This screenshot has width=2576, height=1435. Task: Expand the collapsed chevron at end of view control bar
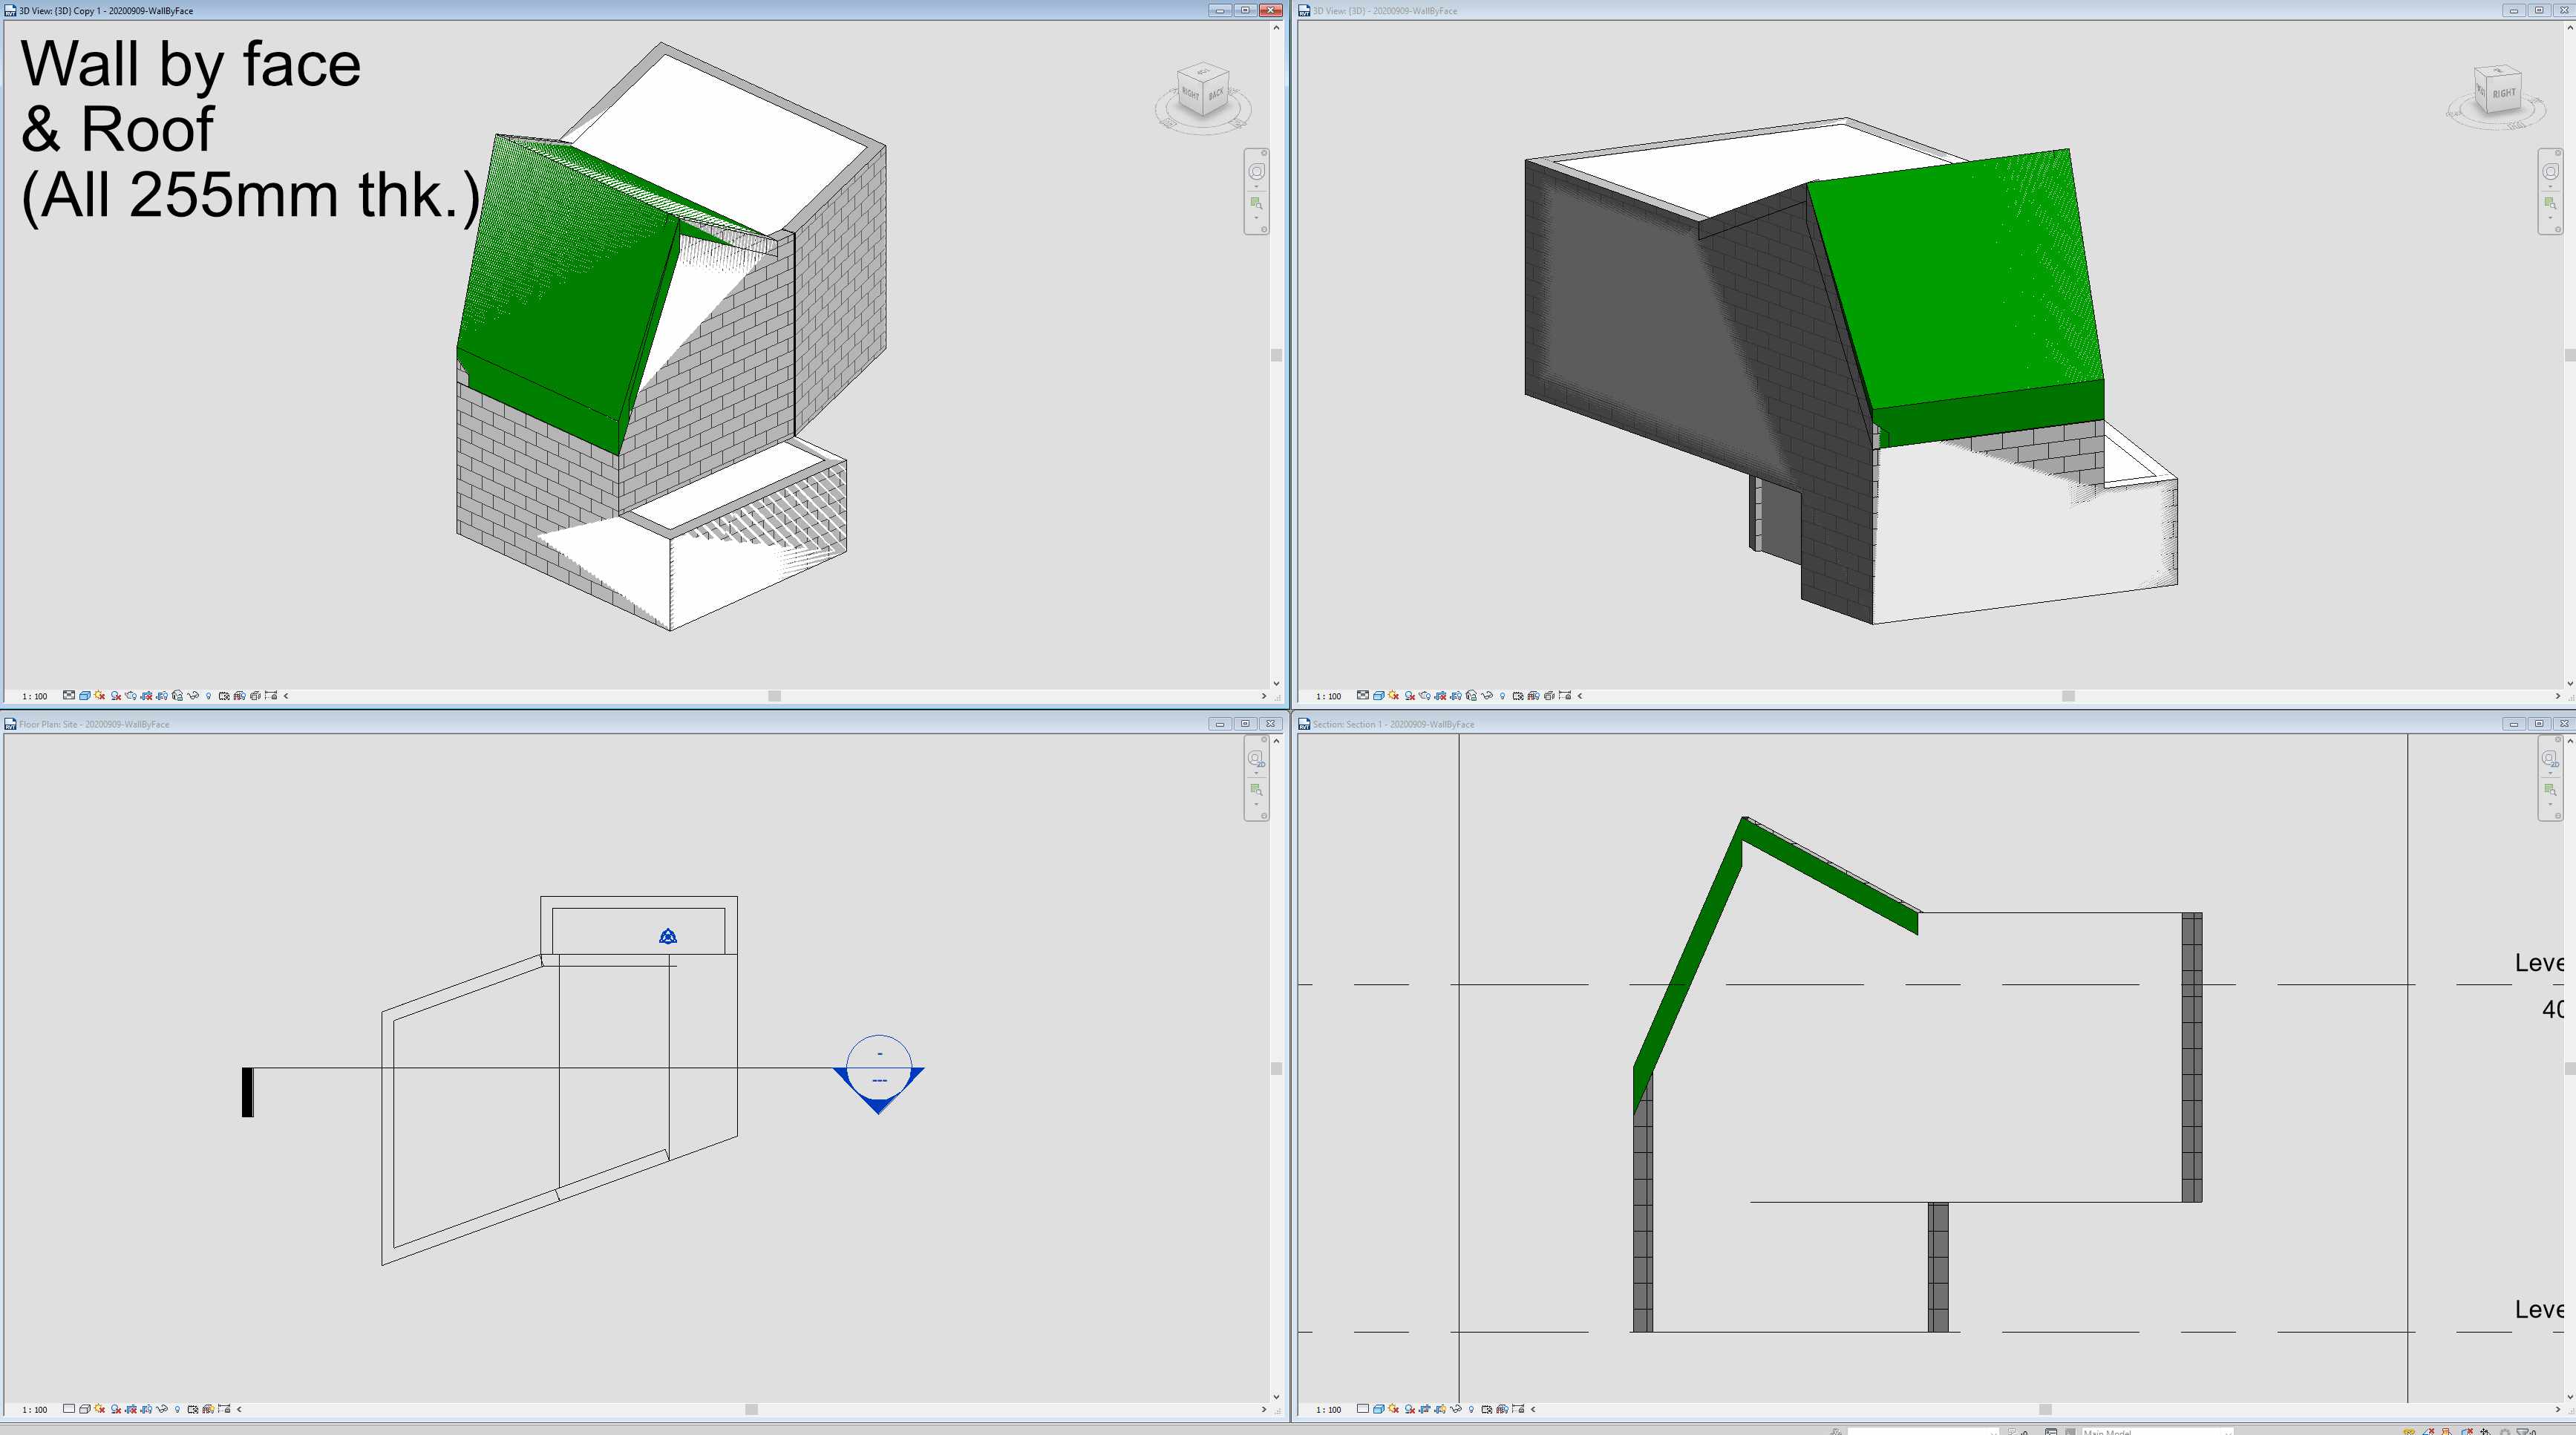pyautogui.click(x=287, y=695)
